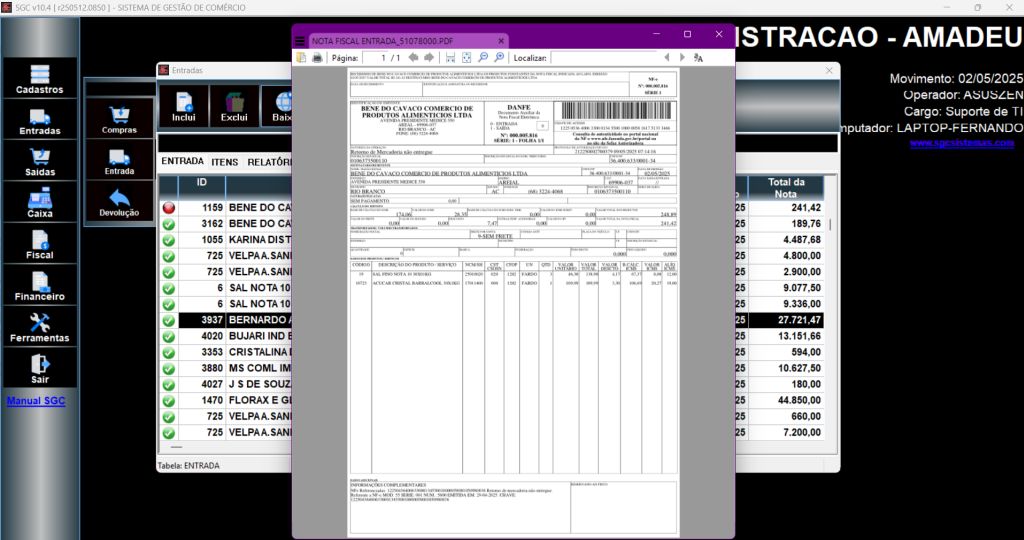Minimize the PDF viewer window
The height and width of the screenshot is (540, 1024).
point(656,34)
